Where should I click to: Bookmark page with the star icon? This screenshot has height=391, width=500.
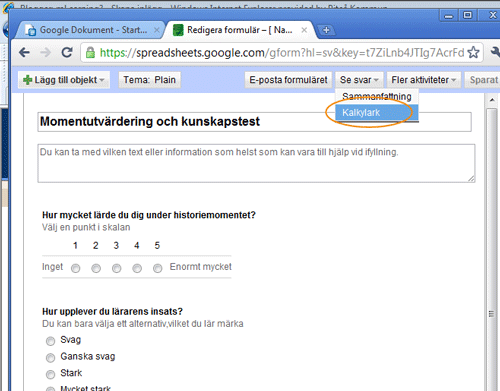coord(473,52)
